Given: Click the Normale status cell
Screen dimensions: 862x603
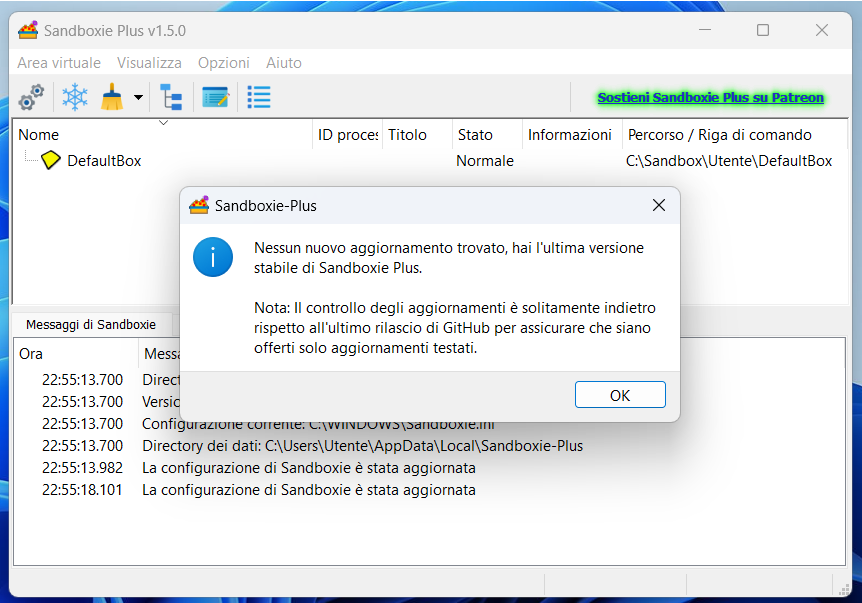Looking at the screenshot, I should tap(485, 161).
